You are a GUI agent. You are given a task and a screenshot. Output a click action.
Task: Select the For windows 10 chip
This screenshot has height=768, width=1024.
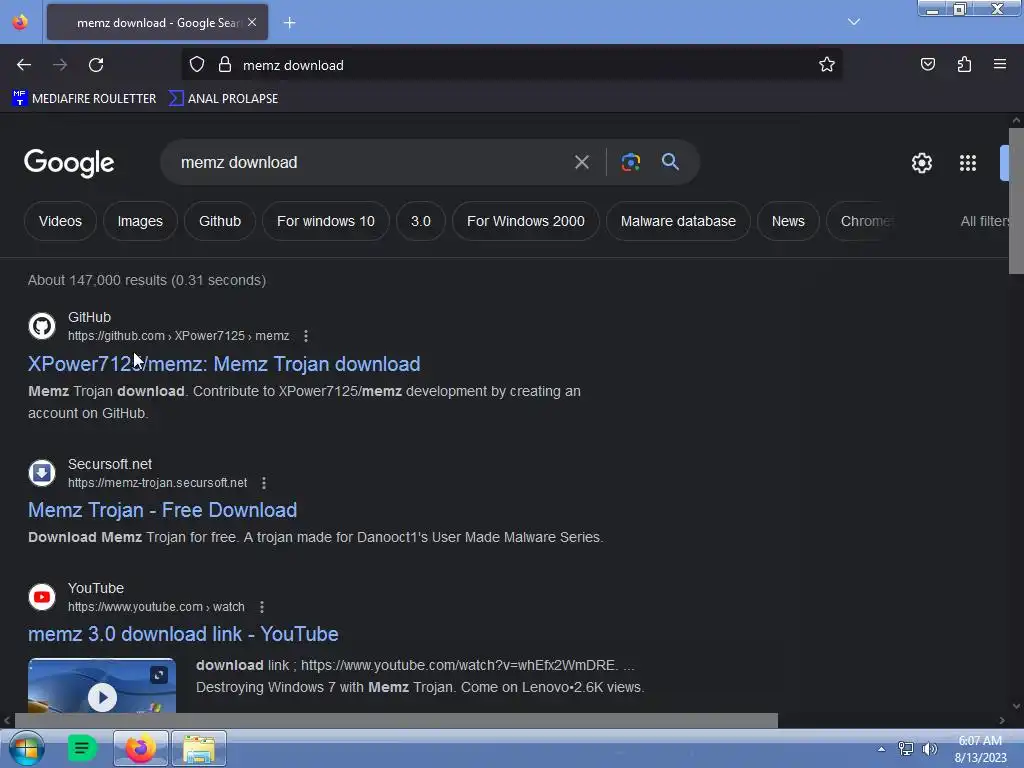point(325,221)
